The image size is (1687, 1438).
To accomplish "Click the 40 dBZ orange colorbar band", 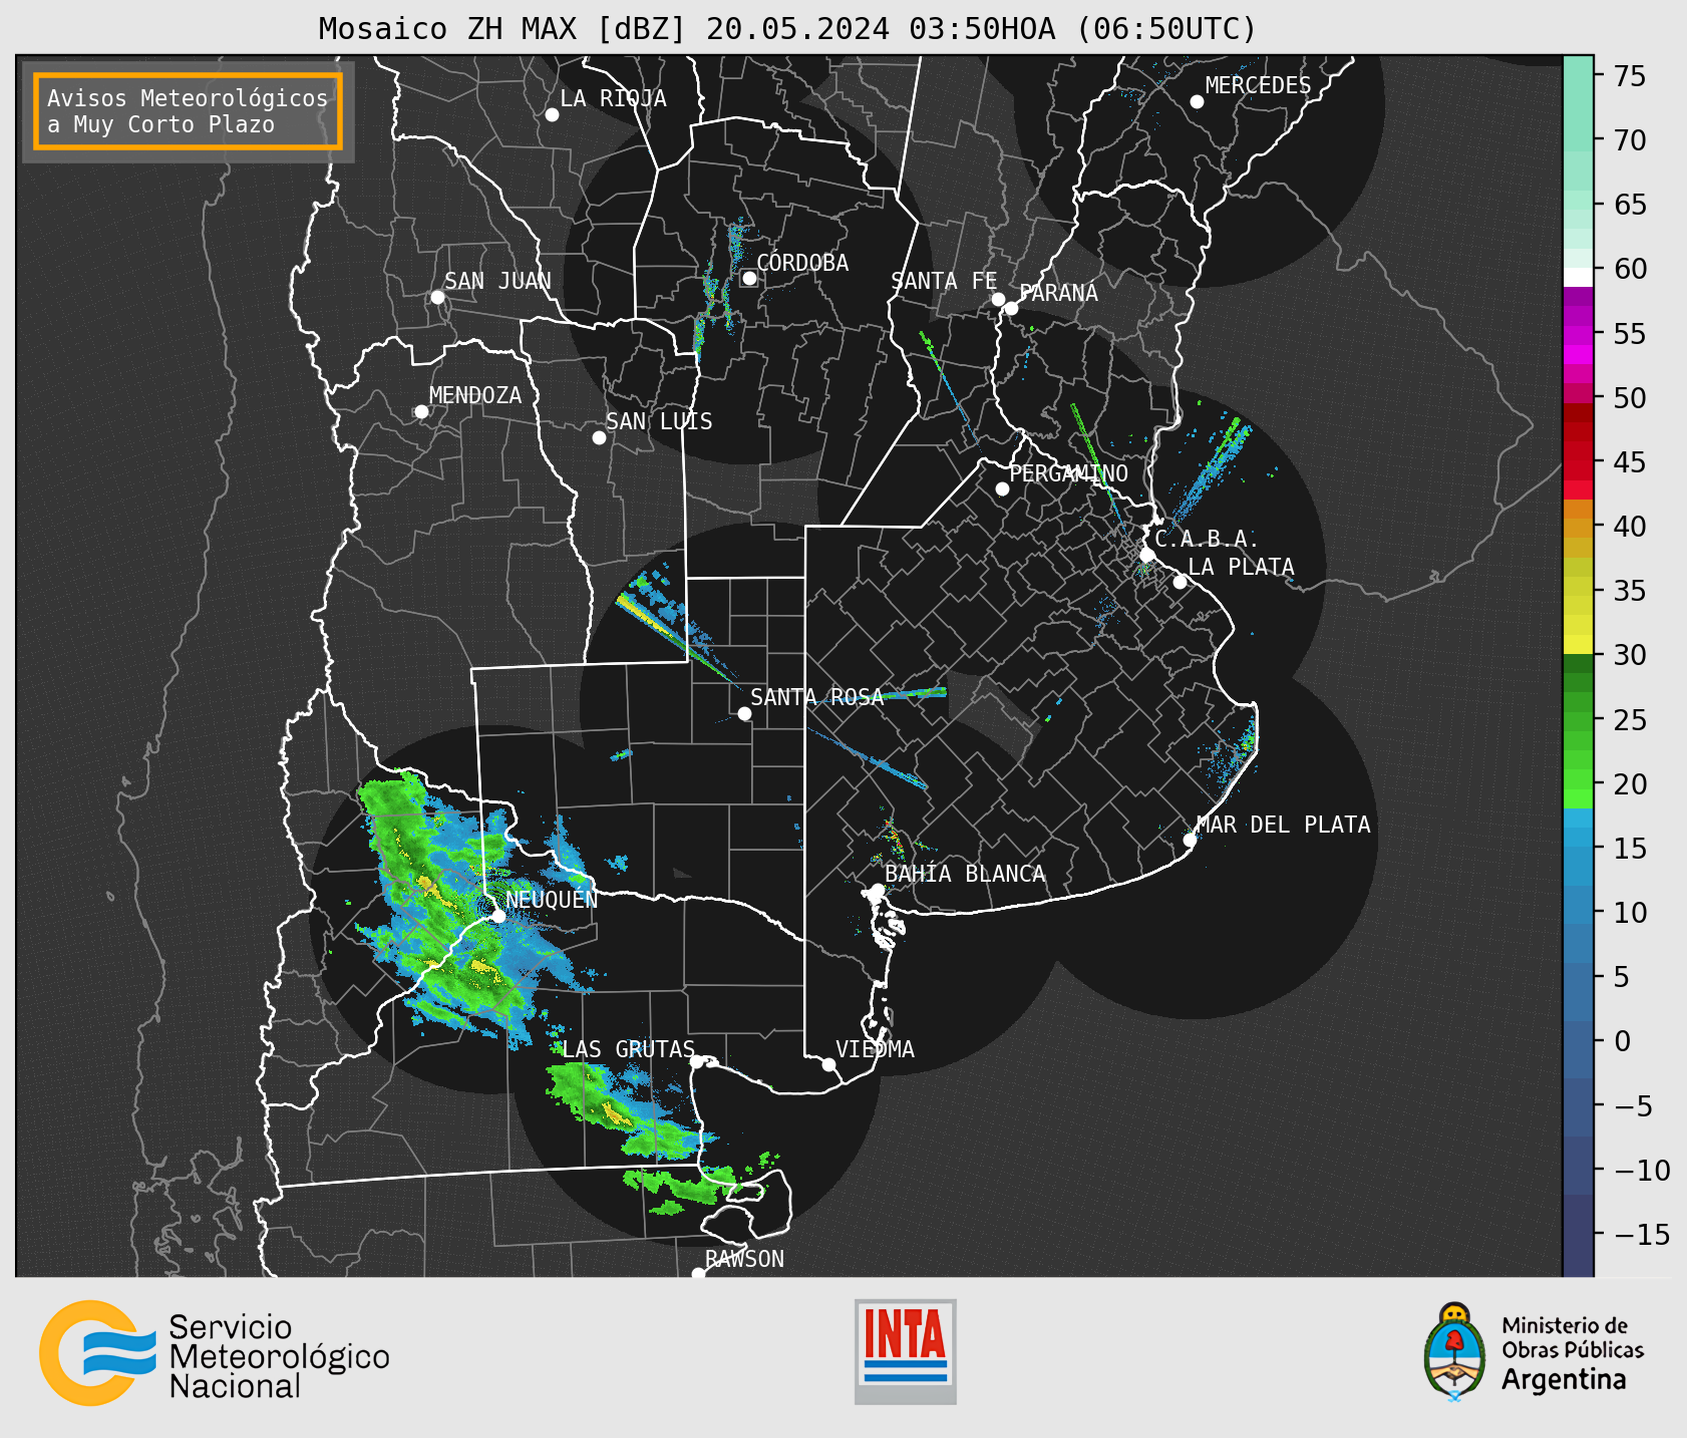I will [1578, 526].
